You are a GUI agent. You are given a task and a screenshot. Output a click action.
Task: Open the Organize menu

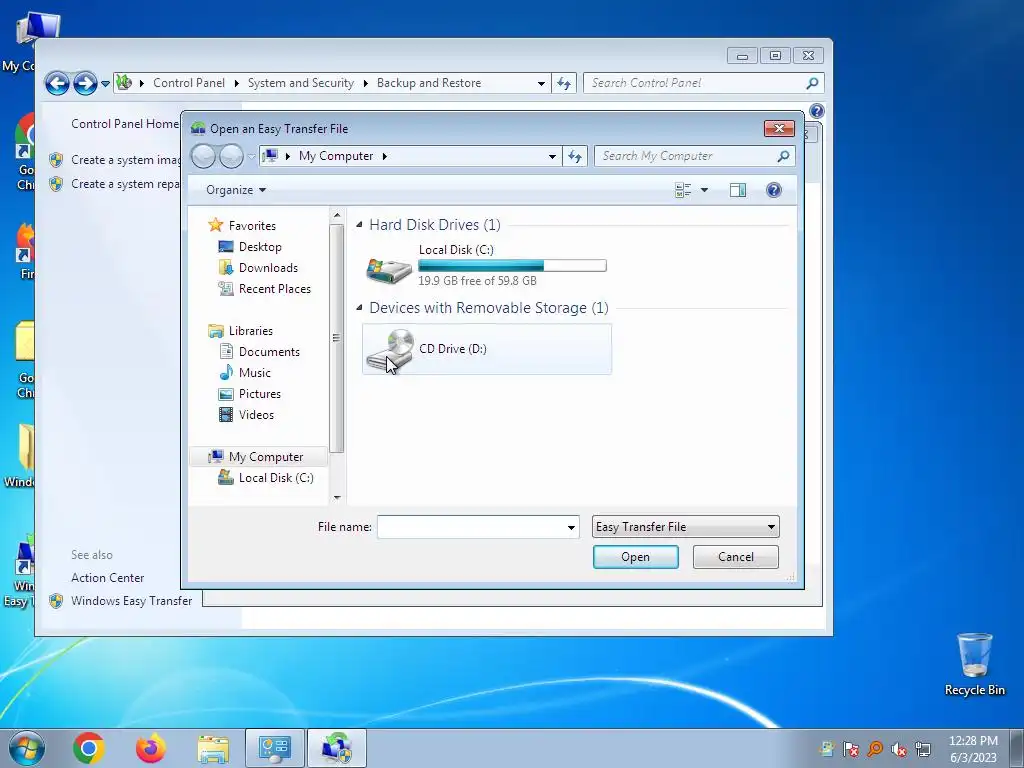point(236,190)
